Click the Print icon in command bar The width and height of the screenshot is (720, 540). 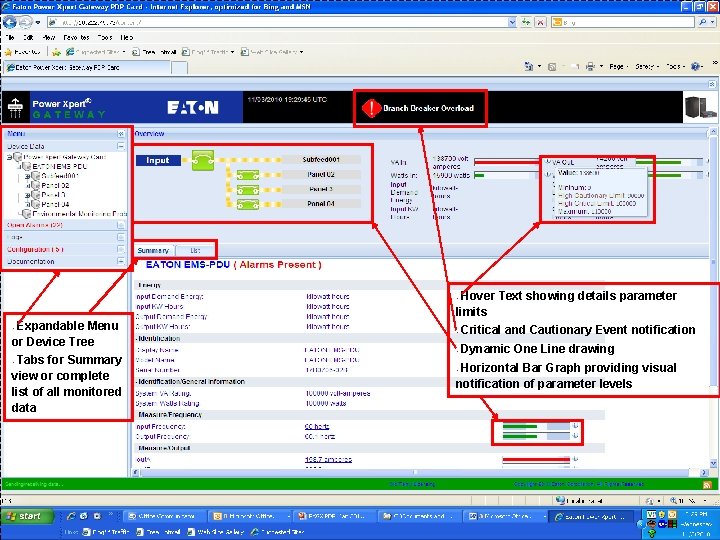[x=591, y=67]
